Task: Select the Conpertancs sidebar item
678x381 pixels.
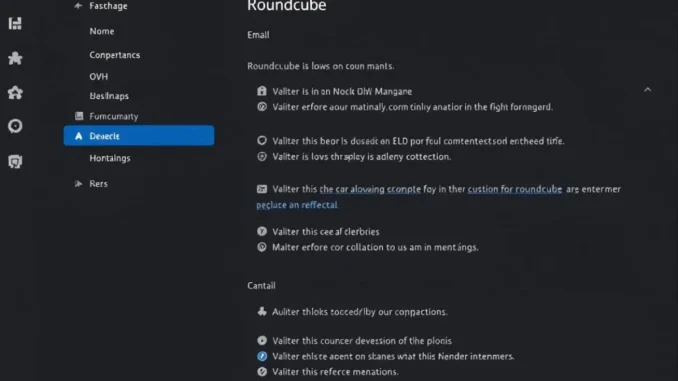Action: click(115, 55)
